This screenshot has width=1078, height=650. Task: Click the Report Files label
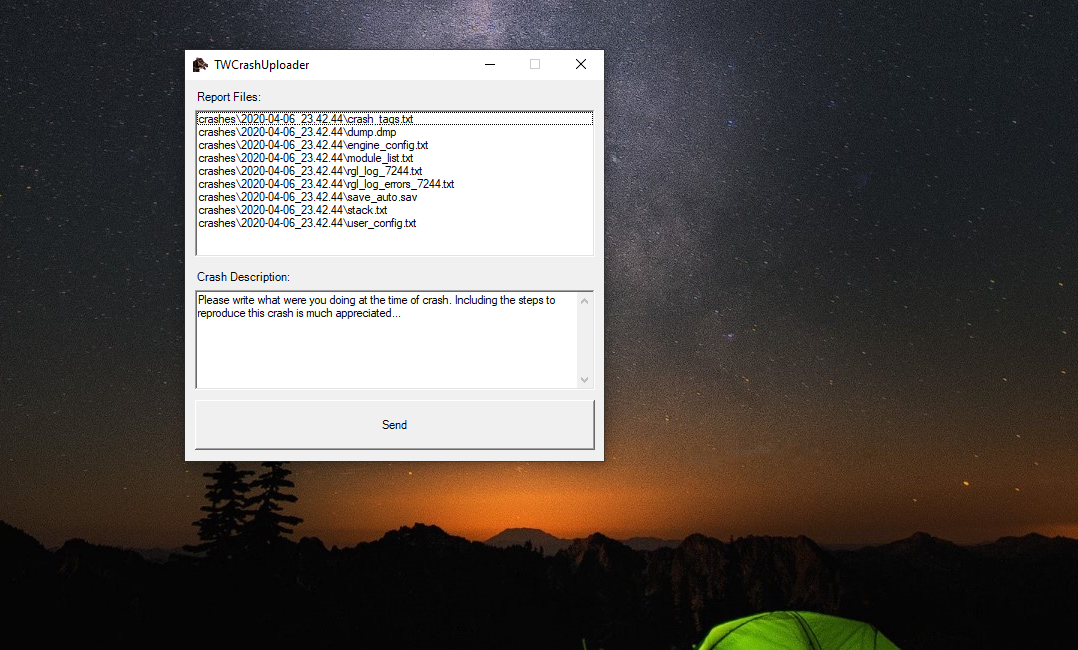coord(229,97)
